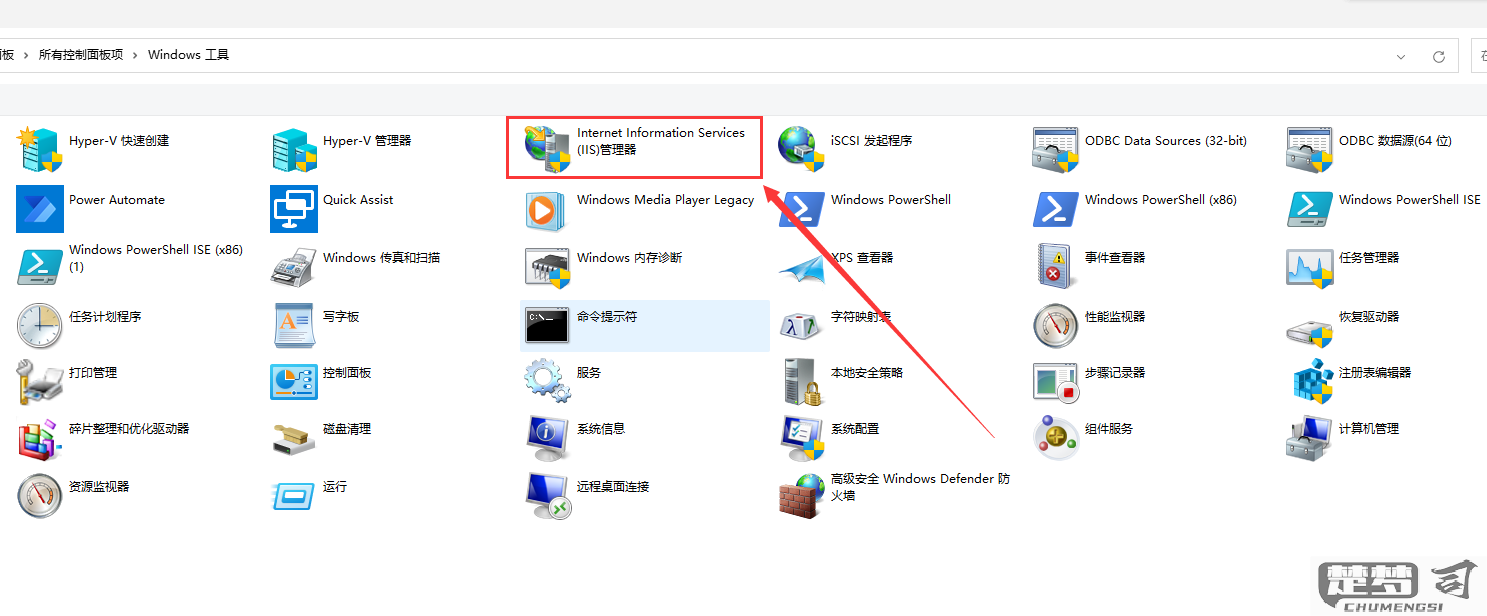
Task: Click the XPS 查看器 icon
Action: click(x=802, y=267)
